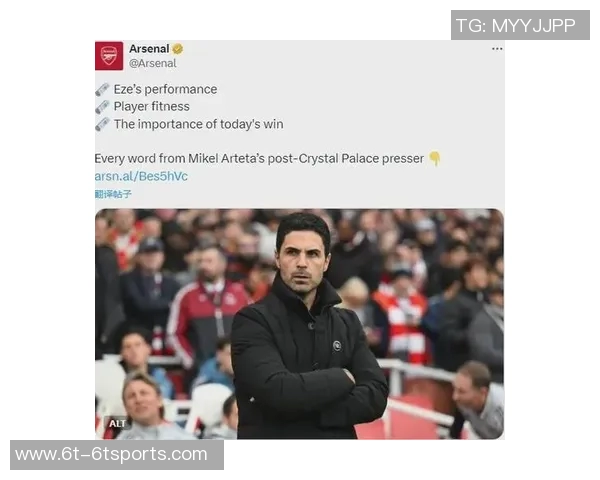Click the 翻译帖子 translate post link
Viewport: 600px width, 480px height.
[x=113, y=193]
